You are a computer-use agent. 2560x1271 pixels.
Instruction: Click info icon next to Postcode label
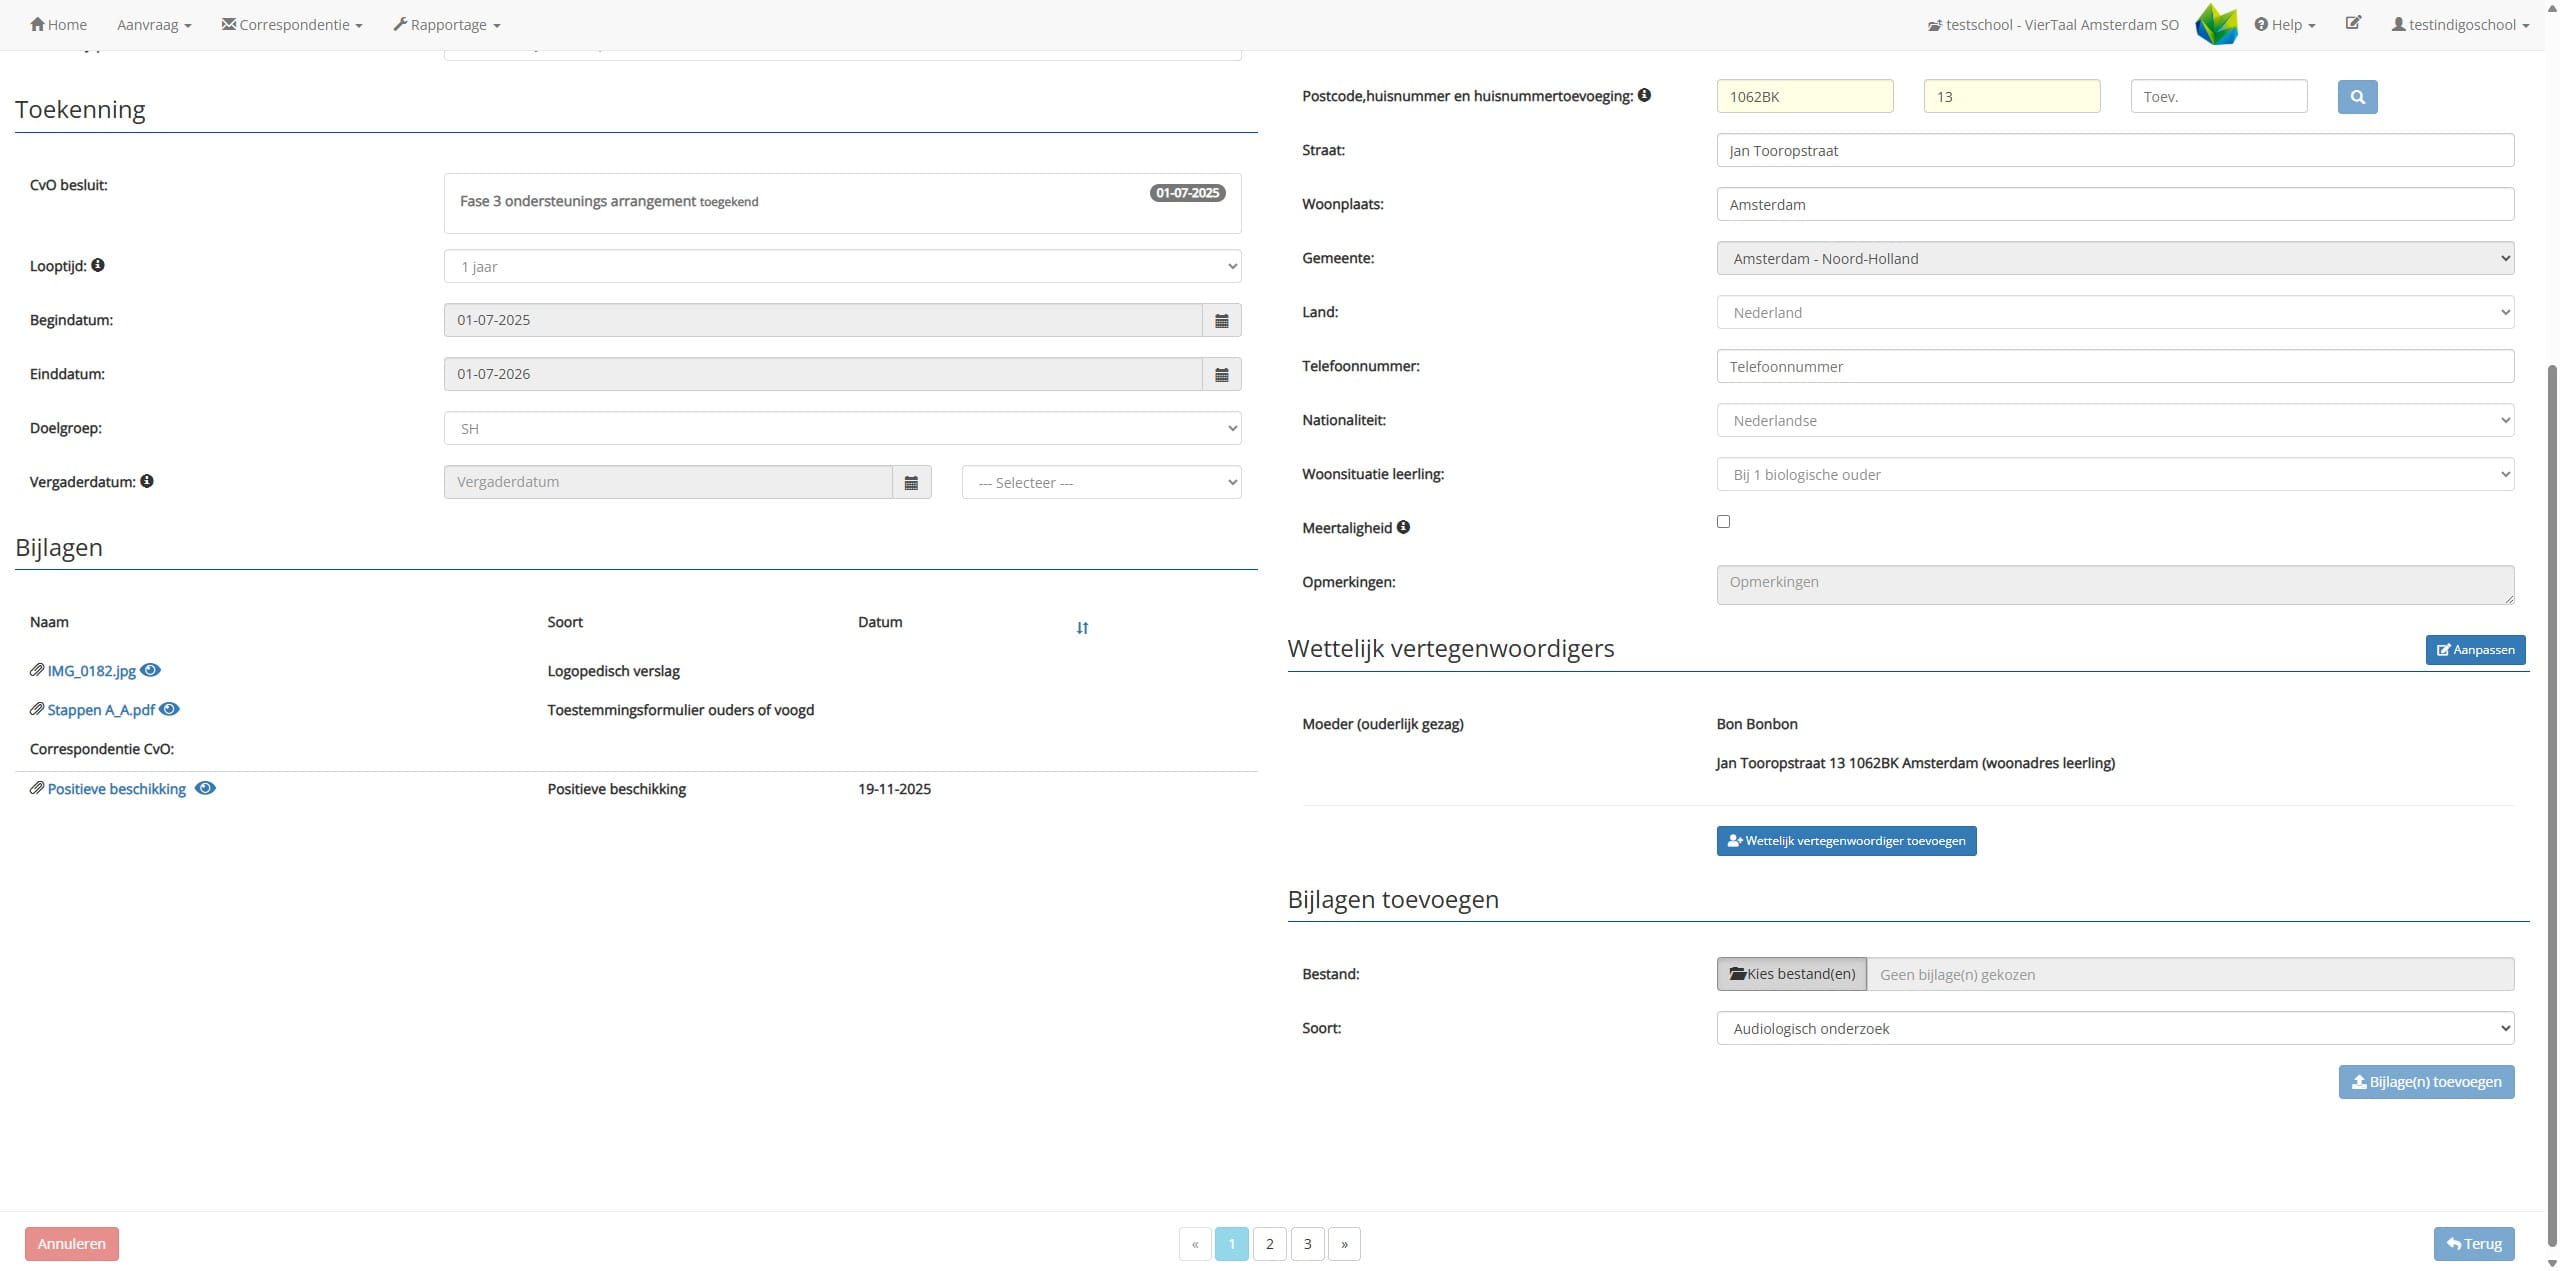point(1644,95)
